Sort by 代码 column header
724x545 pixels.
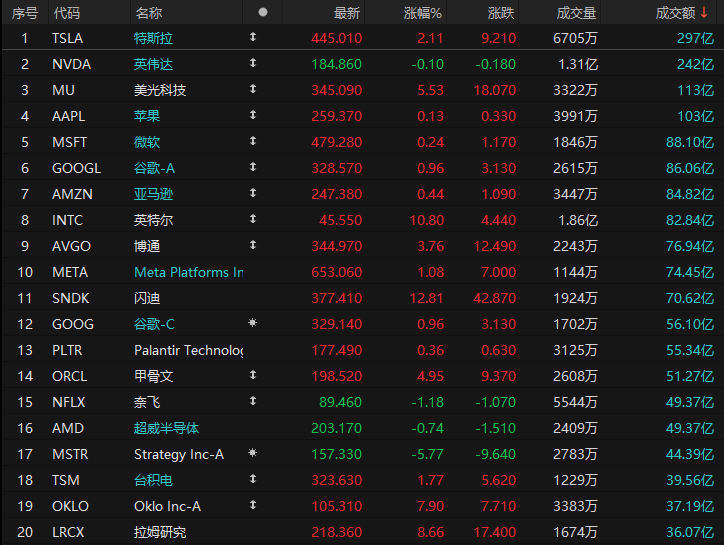(x=67, y=13)
